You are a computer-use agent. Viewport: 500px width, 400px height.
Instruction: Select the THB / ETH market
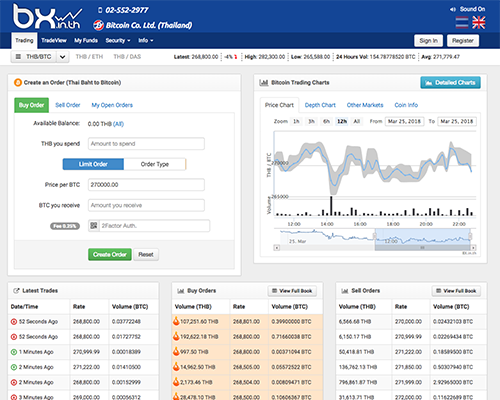coord(89,57)
